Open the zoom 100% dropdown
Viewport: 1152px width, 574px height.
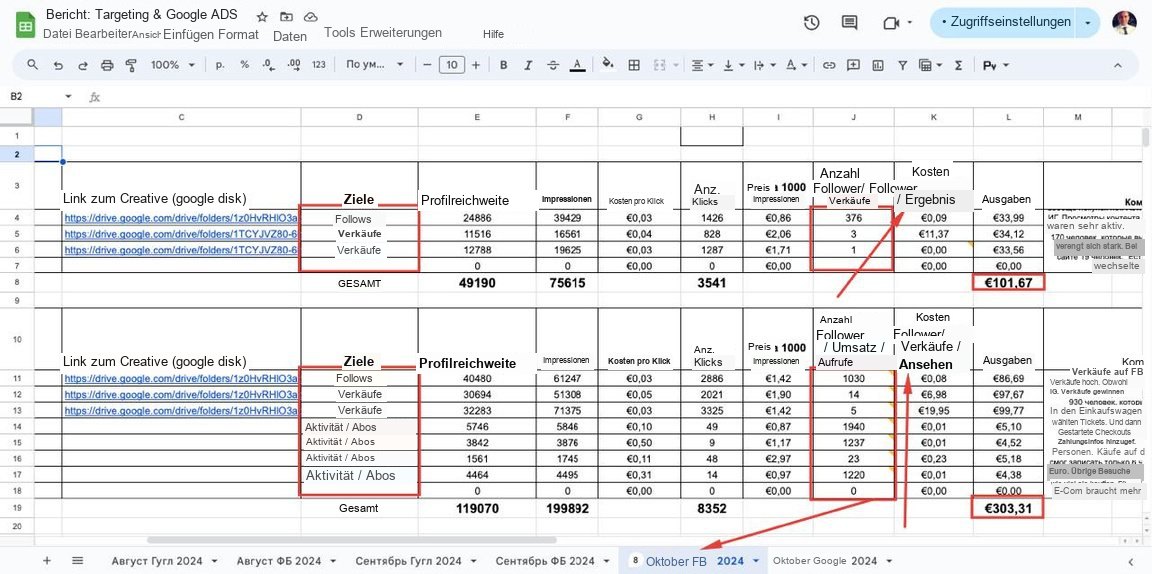coord(173,65)
